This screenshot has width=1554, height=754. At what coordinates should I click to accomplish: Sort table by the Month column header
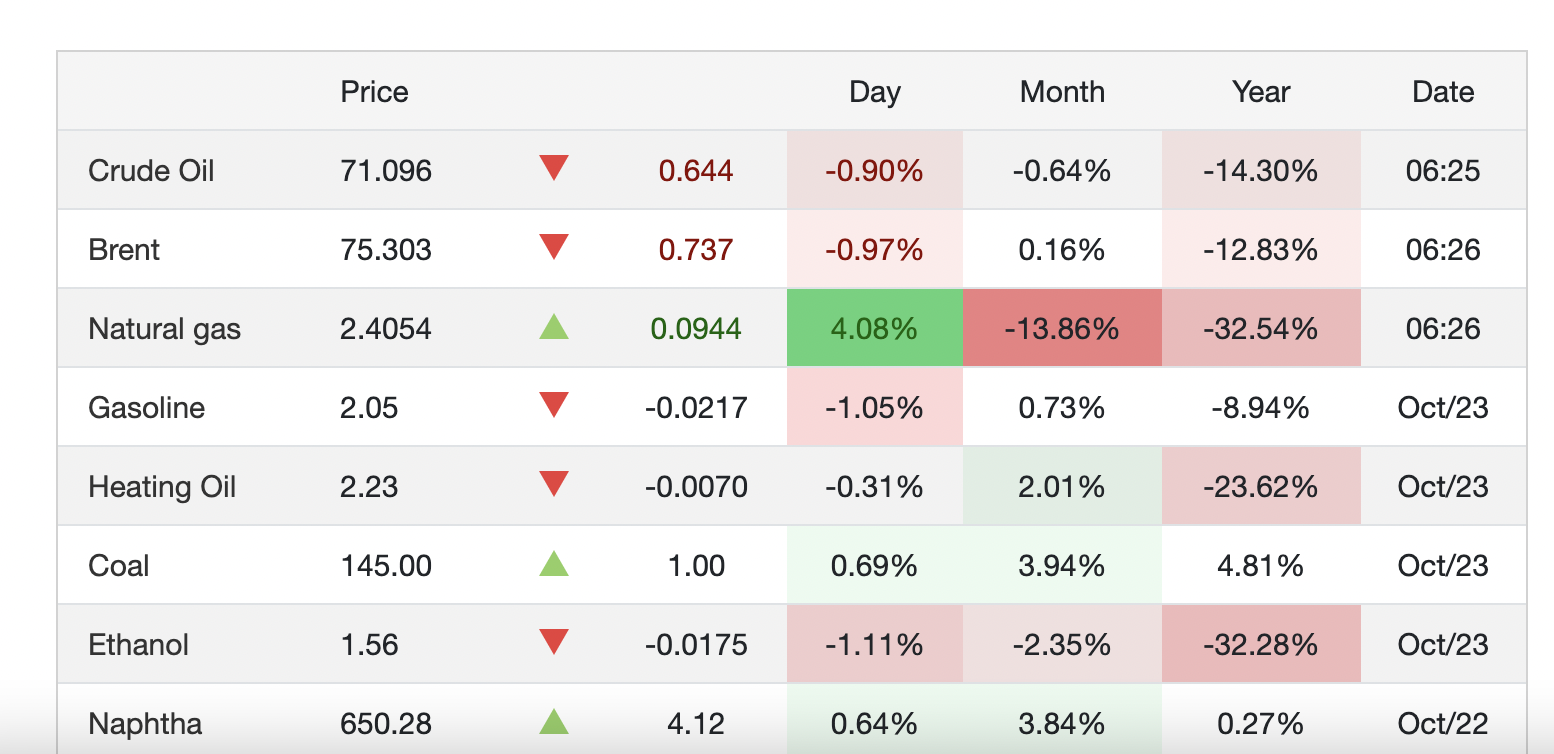point(1062,92)
